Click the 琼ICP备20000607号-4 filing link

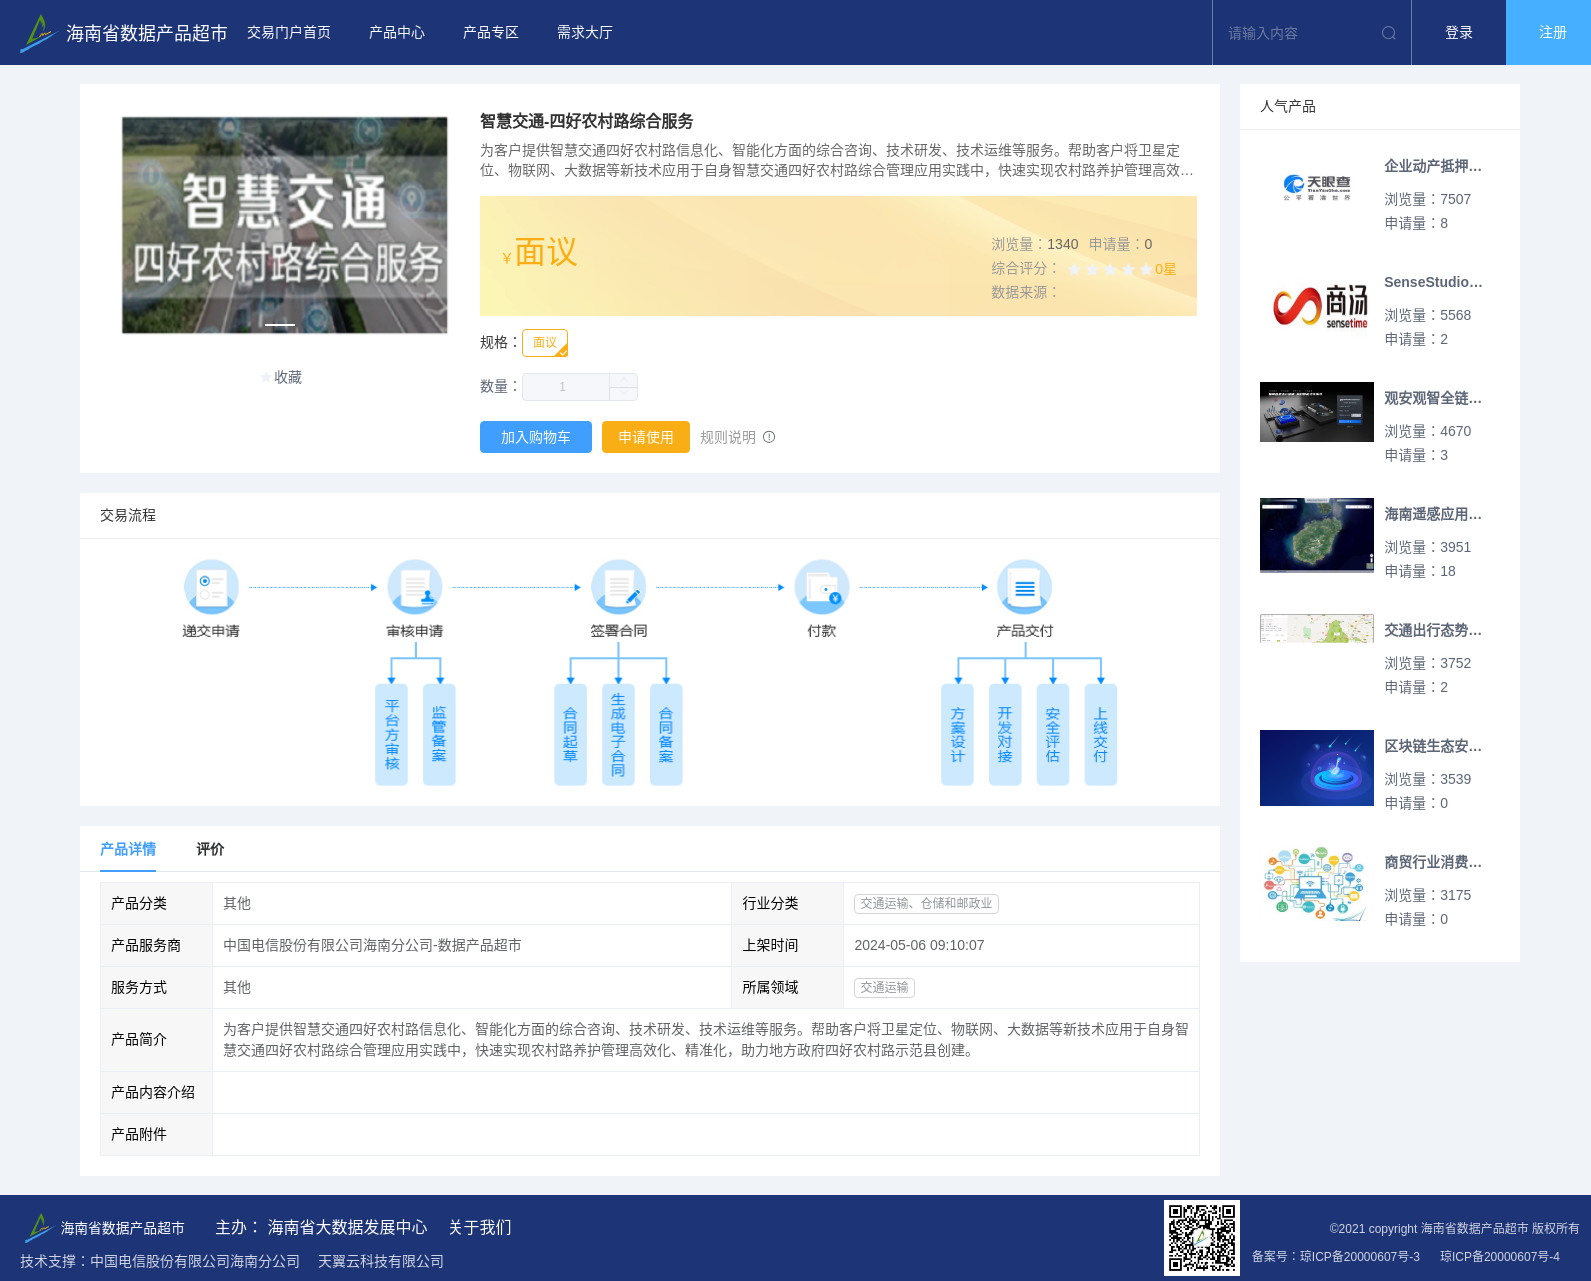click(1500, 1256)
